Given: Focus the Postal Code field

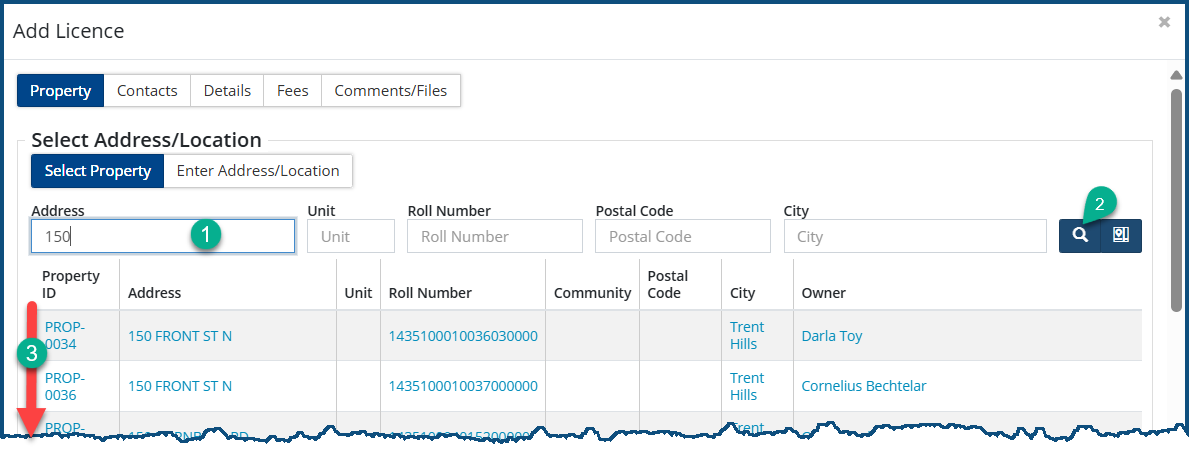Looking at the screenshot, I should coord(682,237).
